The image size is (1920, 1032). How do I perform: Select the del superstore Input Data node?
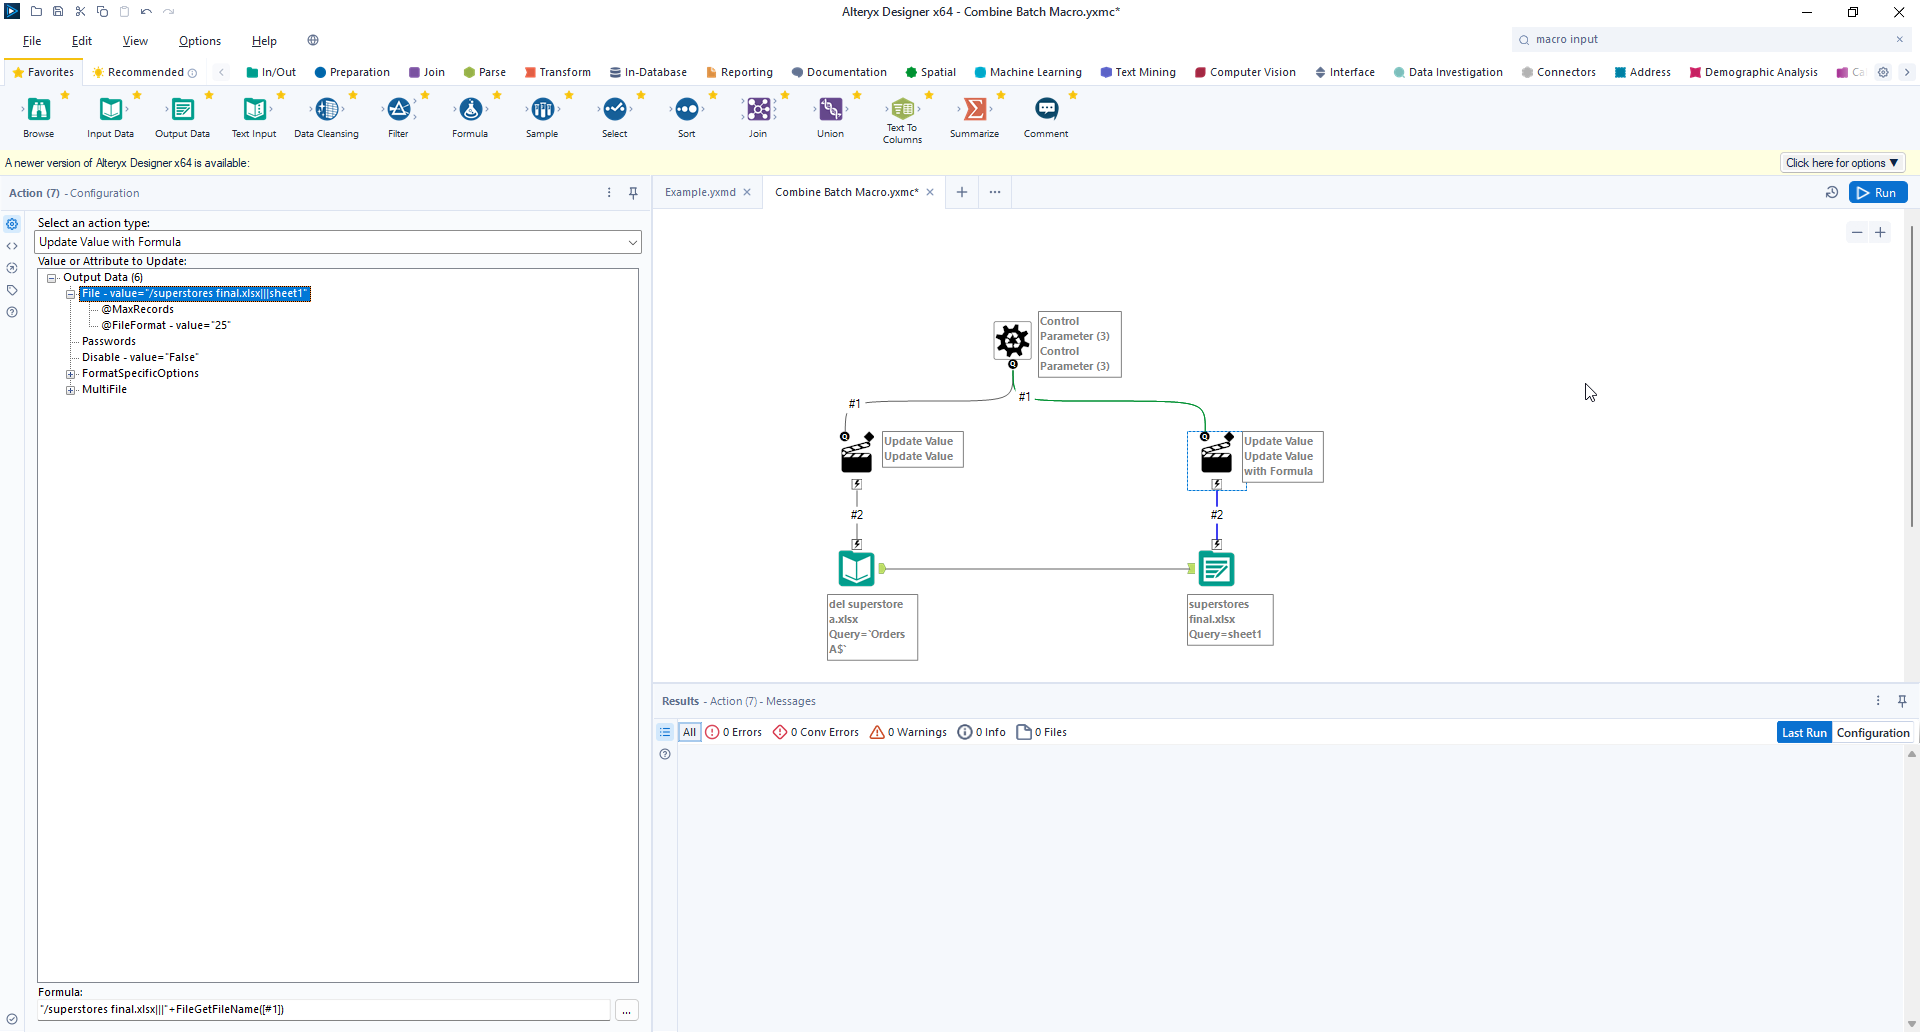tap(856, 569)
